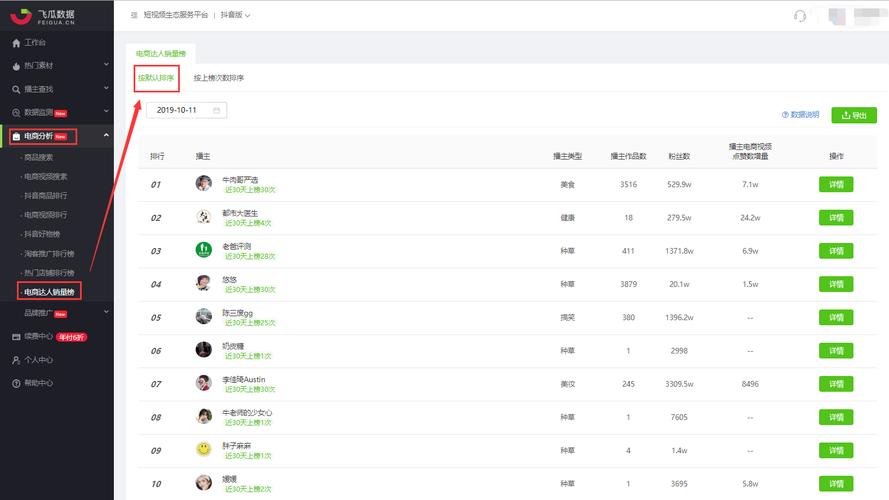Click the calendar icon in date field
Screen dimensions: 889x500
pos(216,110)
